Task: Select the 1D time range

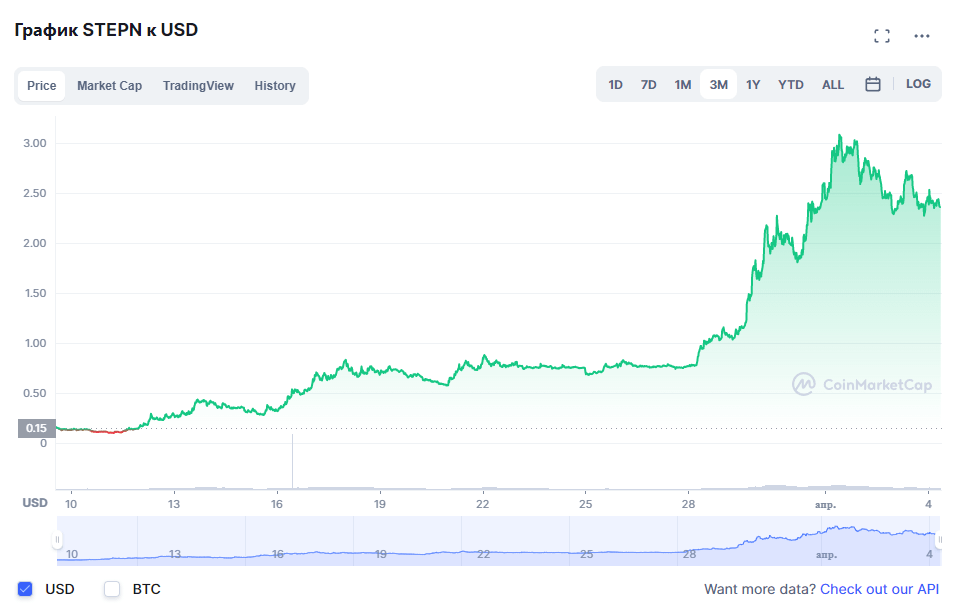Action: click(616, 85)
